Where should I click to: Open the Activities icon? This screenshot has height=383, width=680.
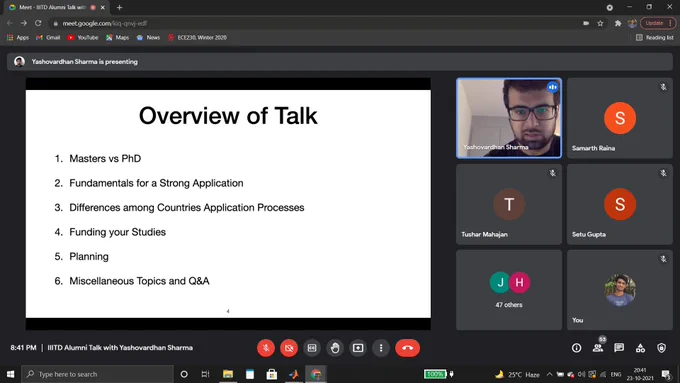pyautogui.click(x=640, y=348)
